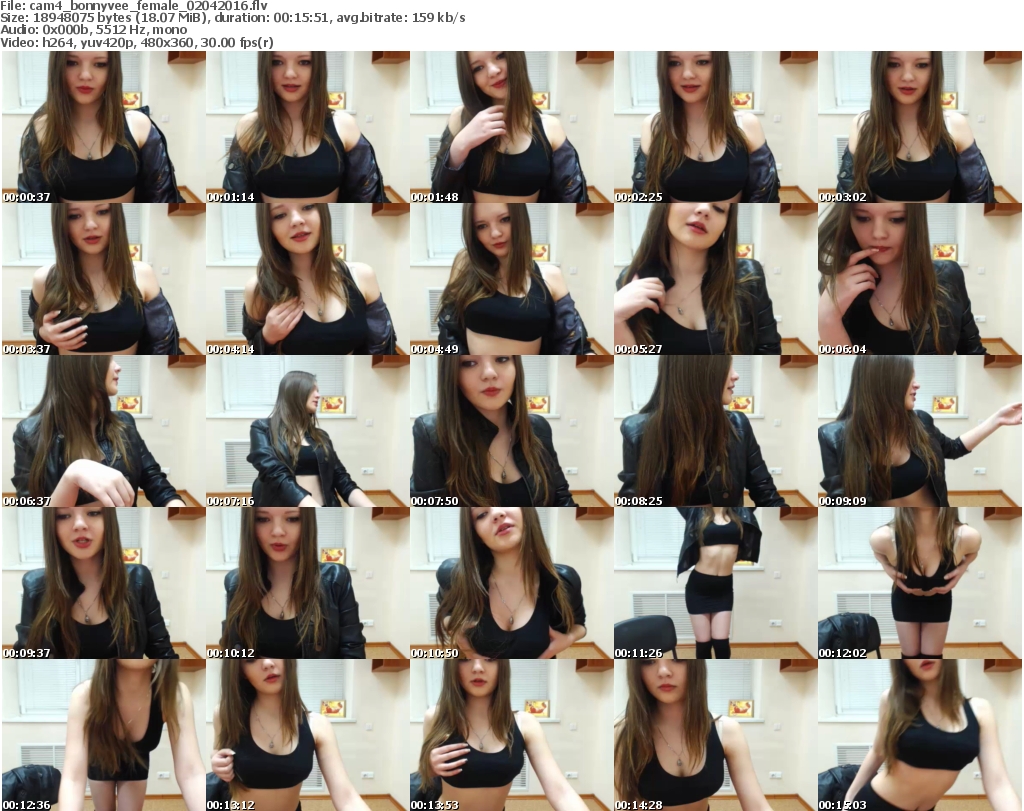
Task: Click the Video line reading h264, yuv420p
Action: 136,42
